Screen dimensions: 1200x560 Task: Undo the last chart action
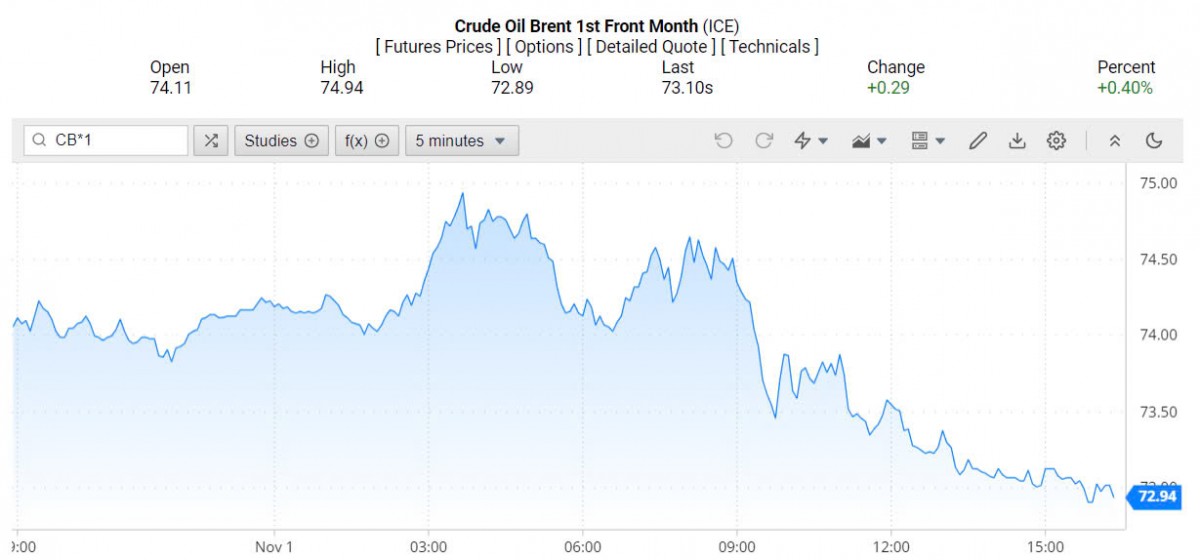tap(724, 141)
